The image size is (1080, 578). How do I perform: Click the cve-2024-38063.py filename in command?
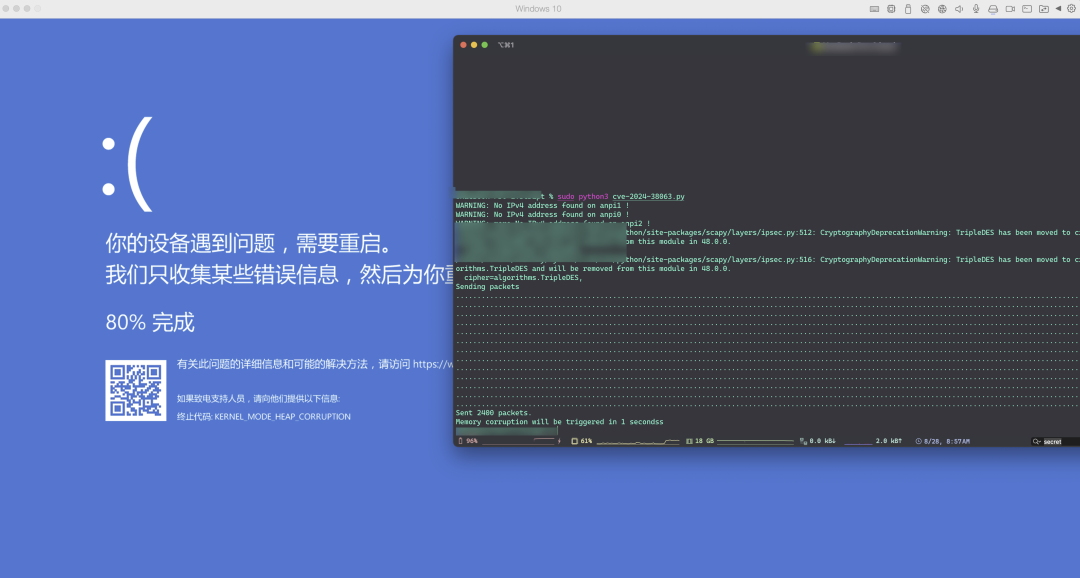(x=648, y=196)
